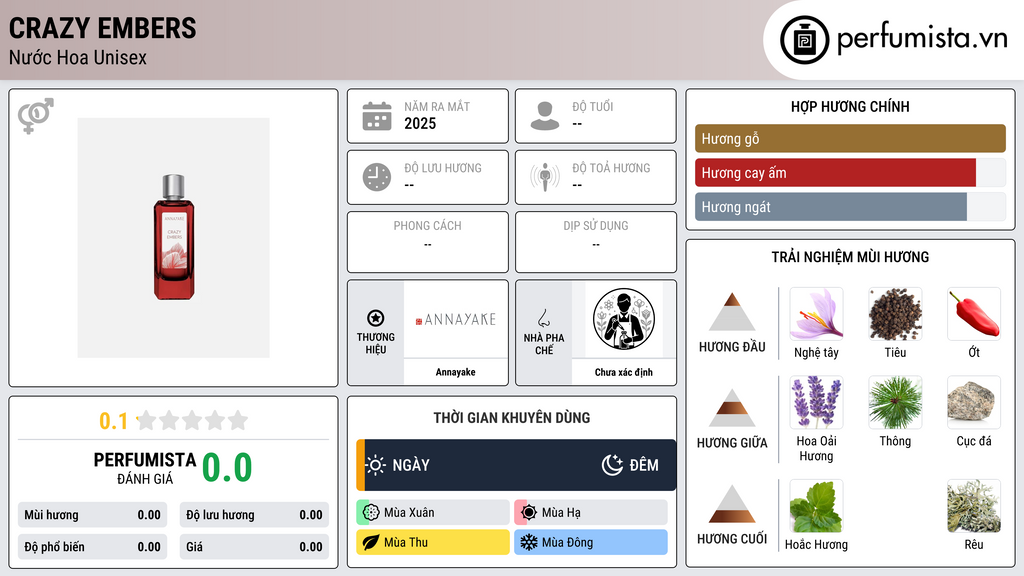1024x576 pixels.
Task: Select the Ớt chili note image
Action: (974, 314)
